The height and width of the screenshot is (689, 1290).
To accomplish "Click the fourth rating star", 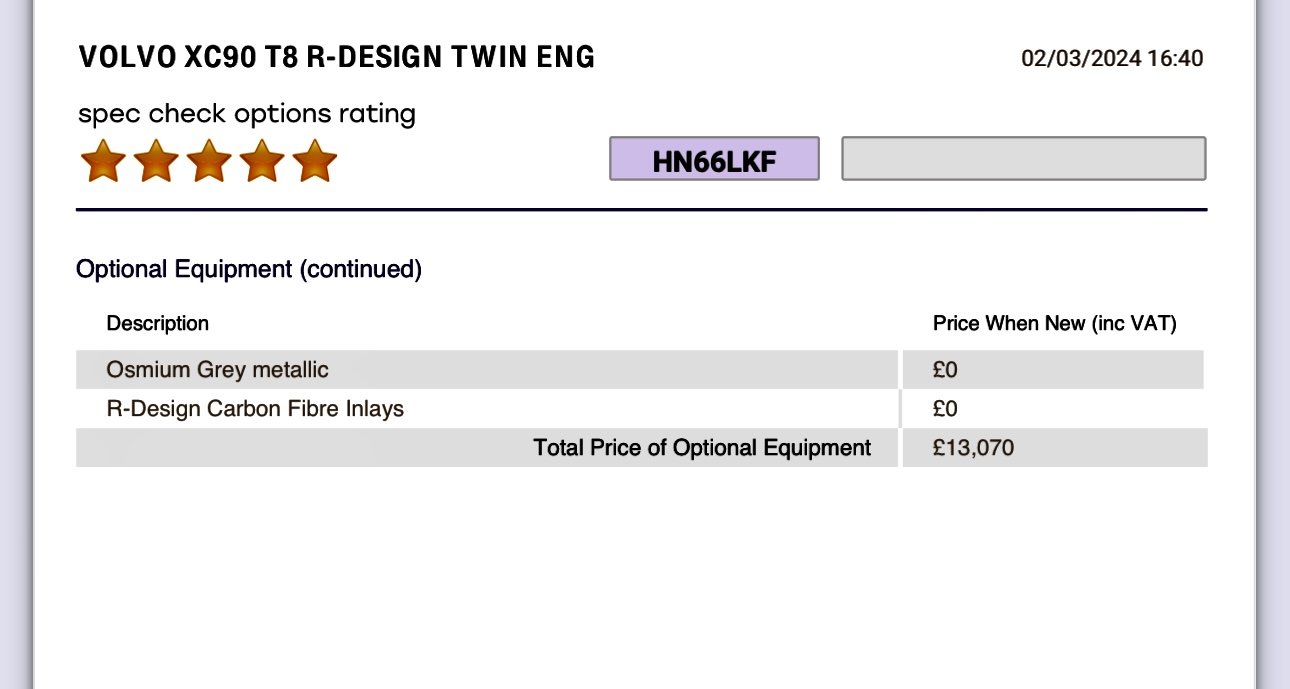I will pyautogui.click(x=262, y=161).
